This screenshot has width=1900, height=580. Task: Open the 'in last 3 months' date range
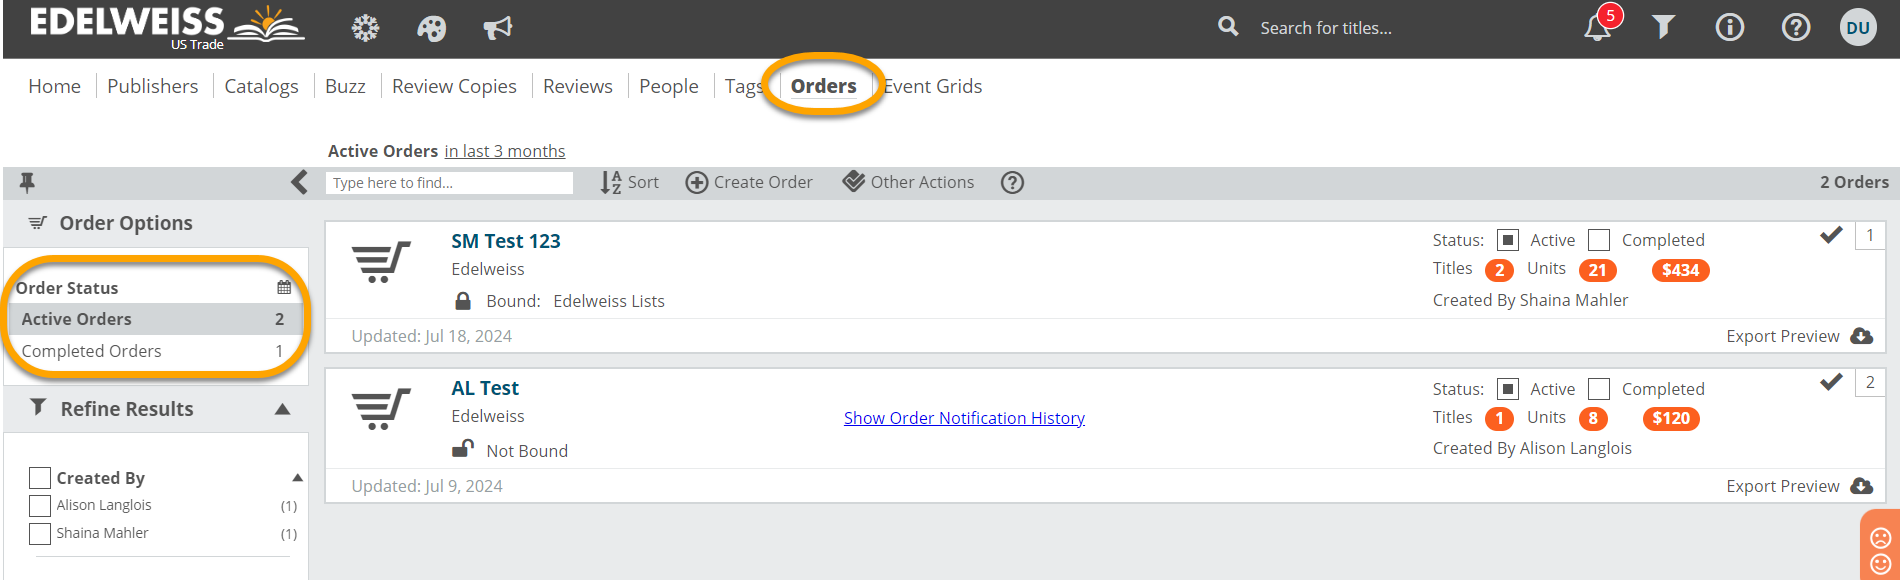pos(505,151)
